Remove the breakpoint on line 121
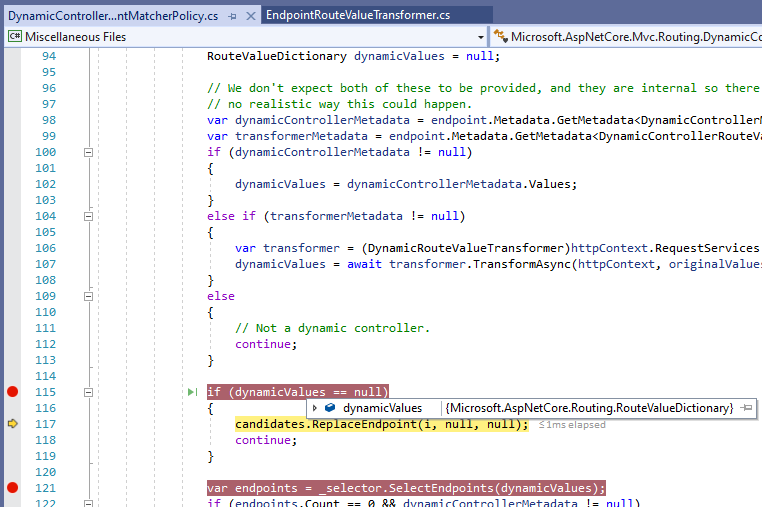This screenshot has width=762, height=507. 13,488
